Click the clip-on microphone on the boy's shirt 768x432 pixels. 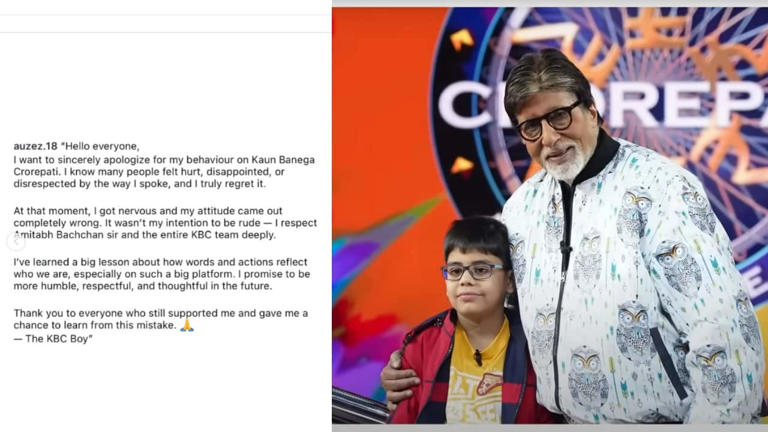478,358
